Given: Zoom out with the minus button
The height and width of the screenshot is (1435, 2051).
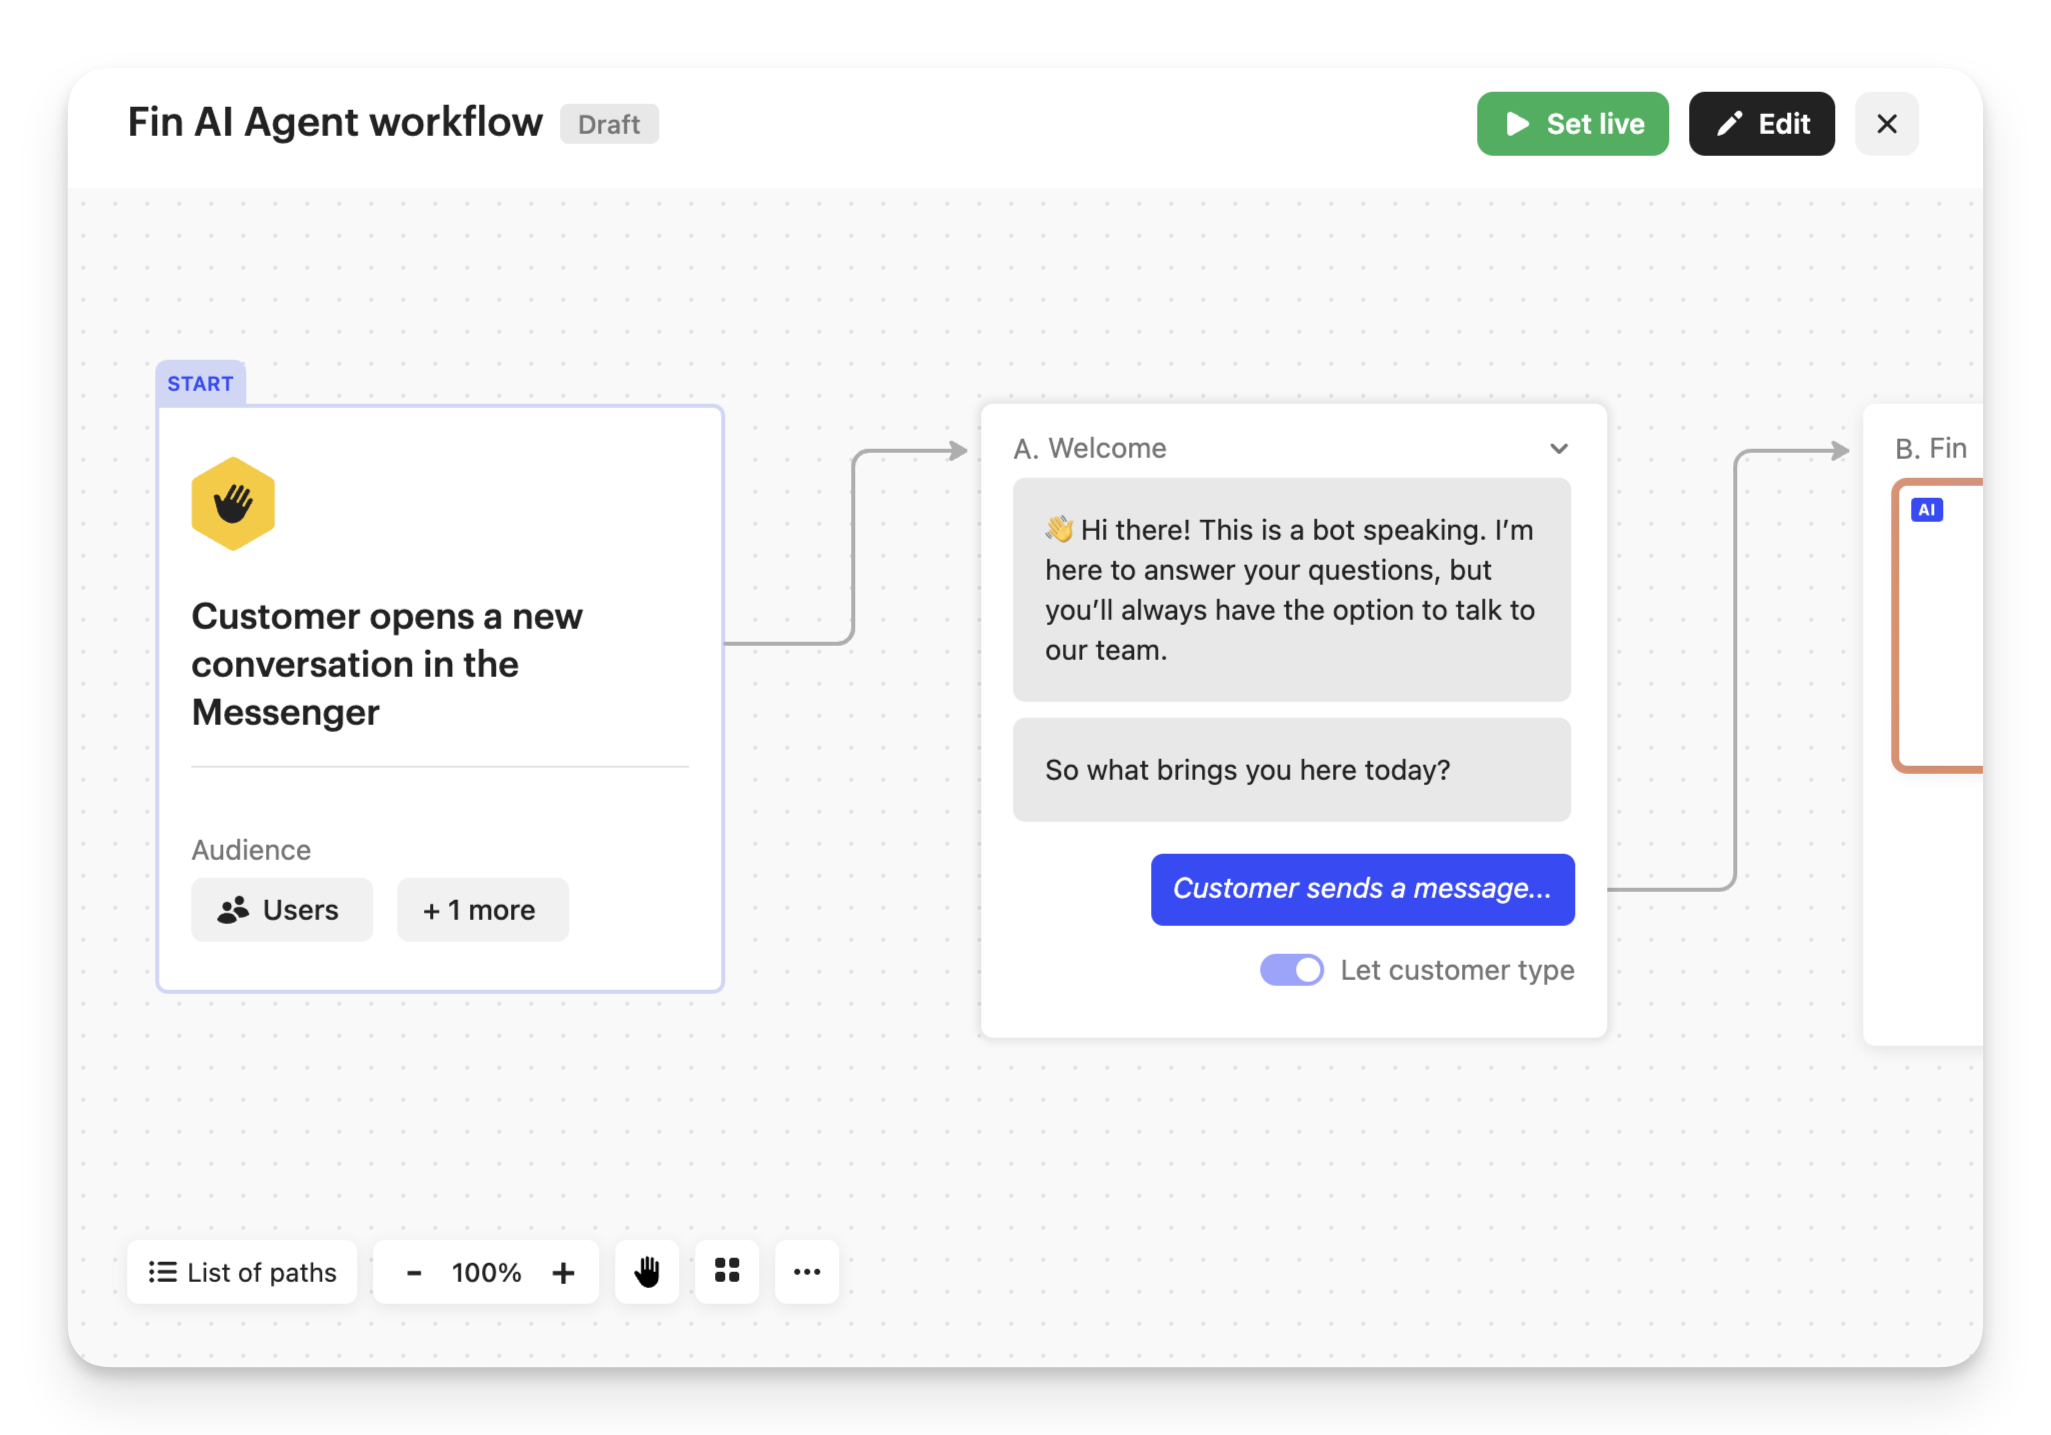Looking at the screenshot, I should tap(414, 1272).
